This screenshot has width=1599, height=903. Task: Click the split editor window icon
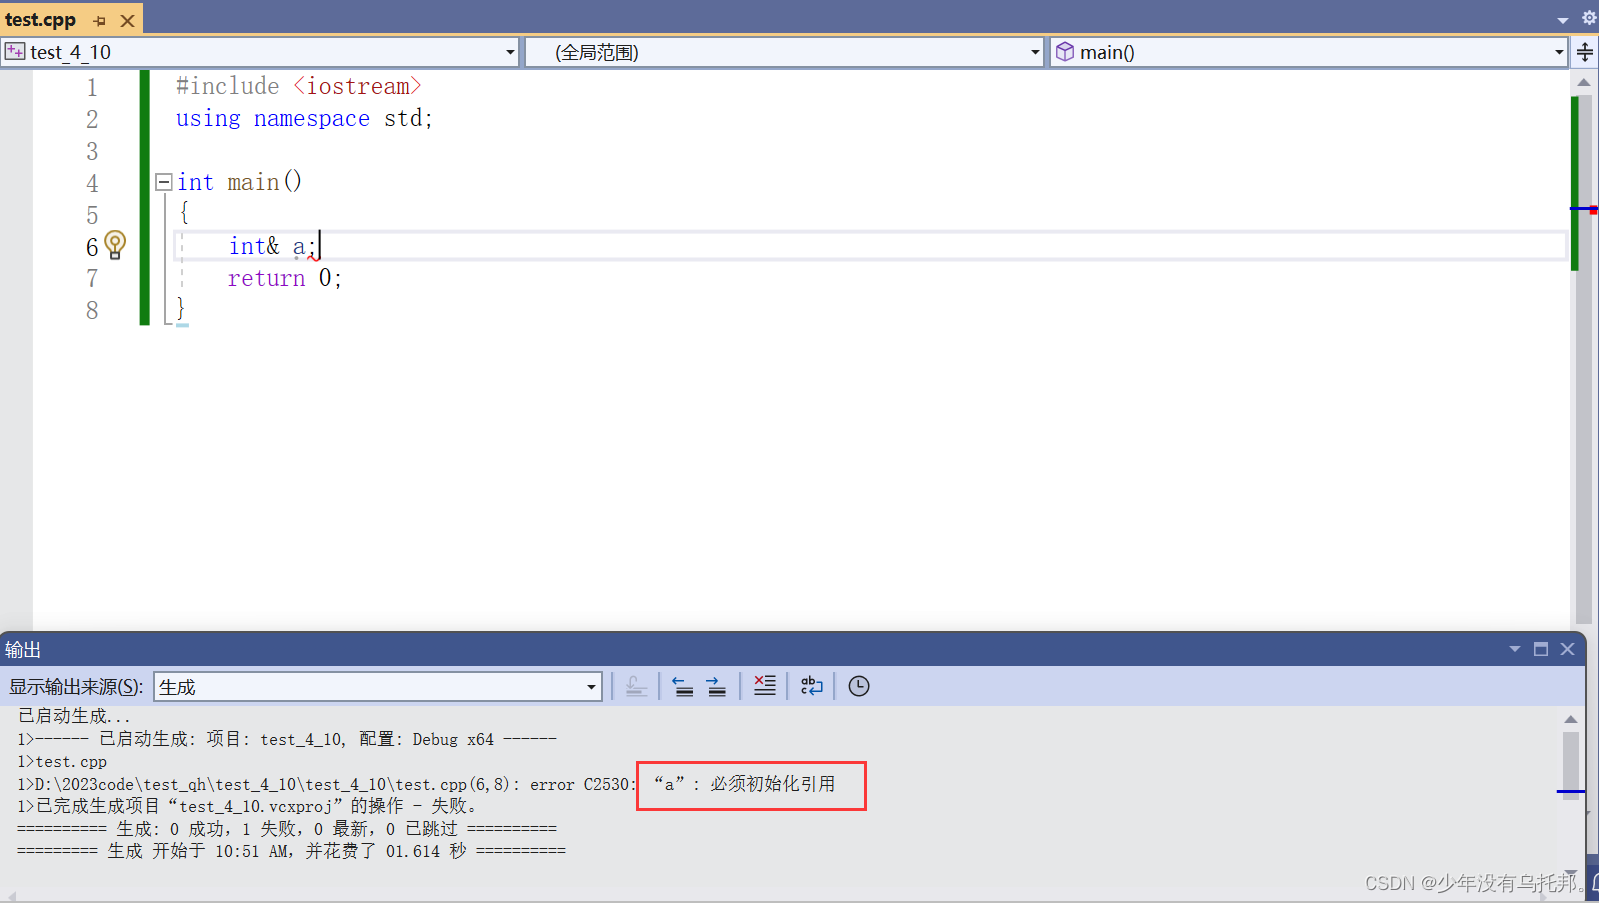tap(1585, 52)
